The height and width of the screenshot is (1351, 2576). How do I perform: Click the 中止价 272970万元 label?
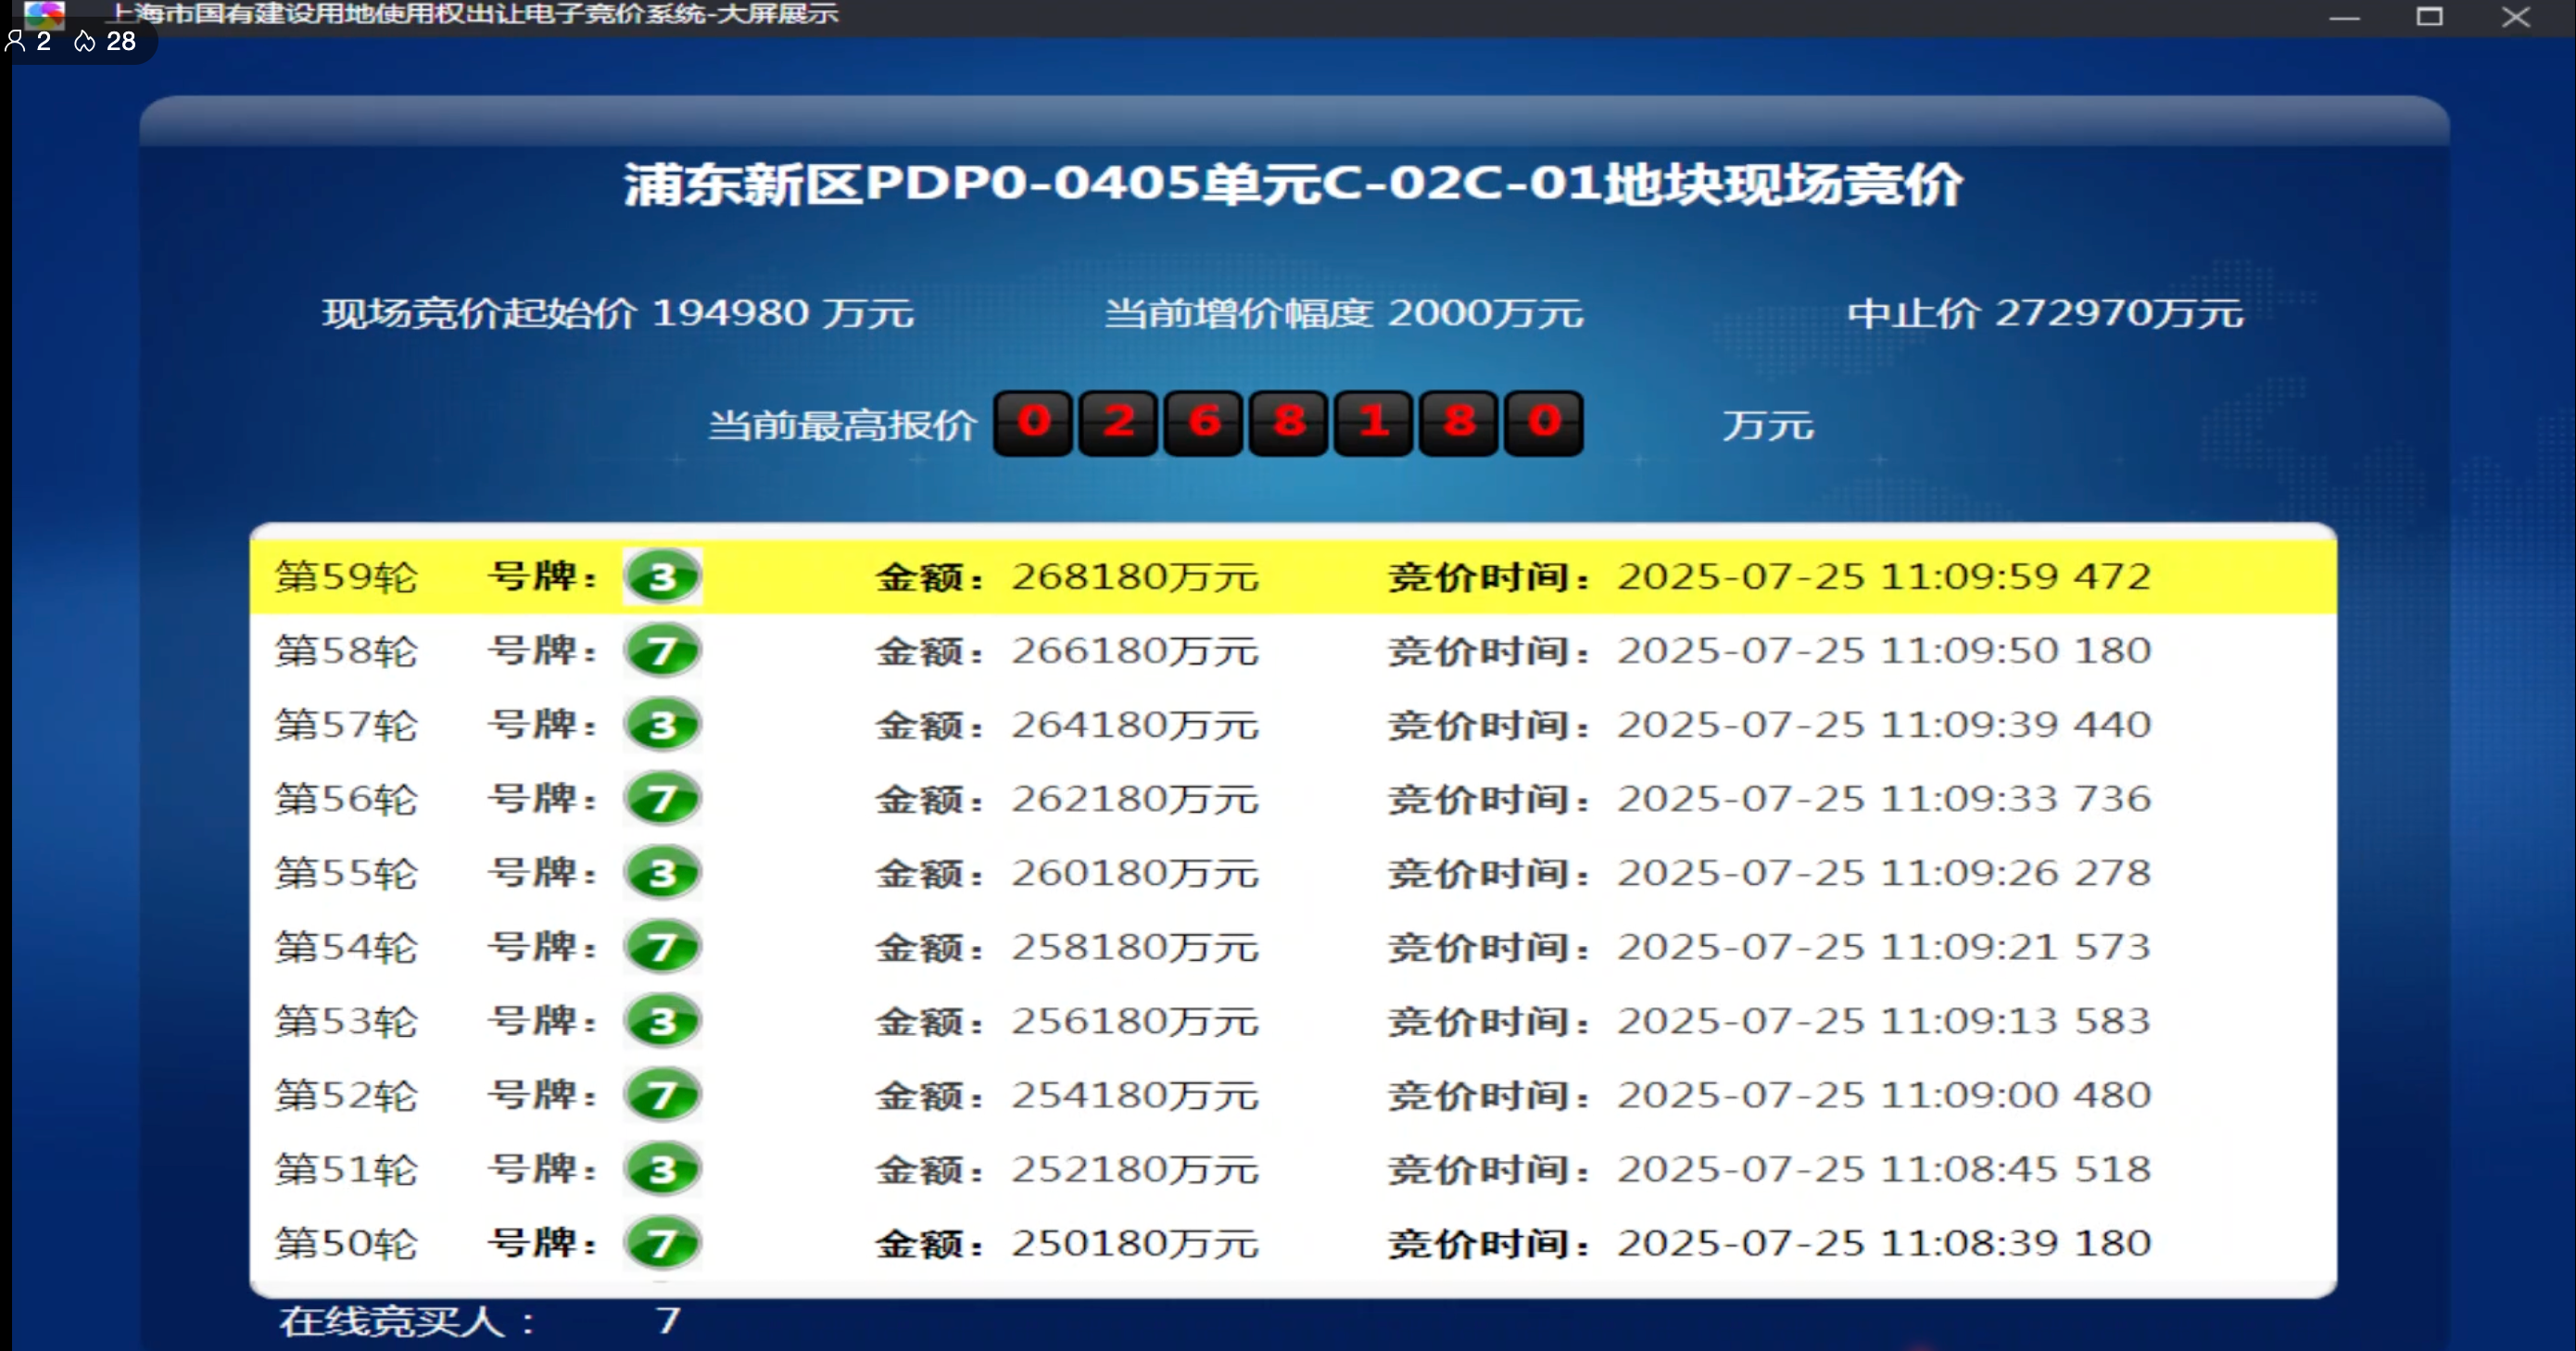[x=2044, y=313]
